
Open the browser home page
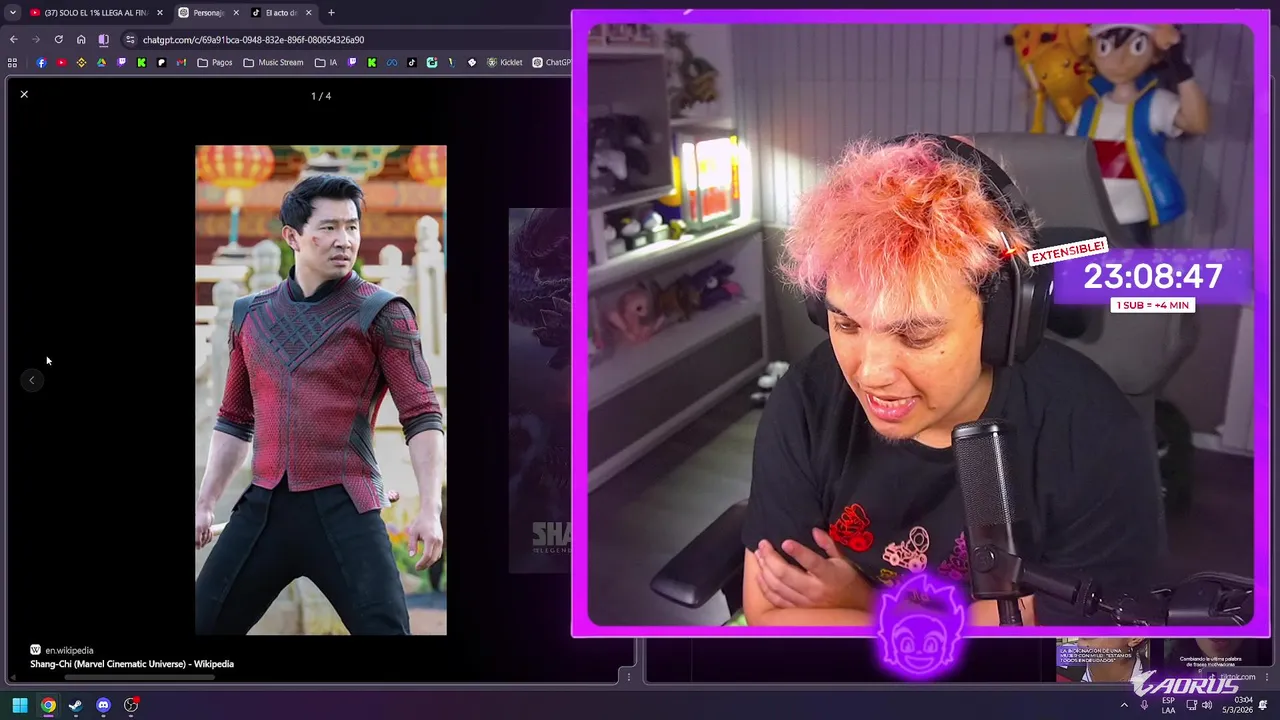pos(81,40)
